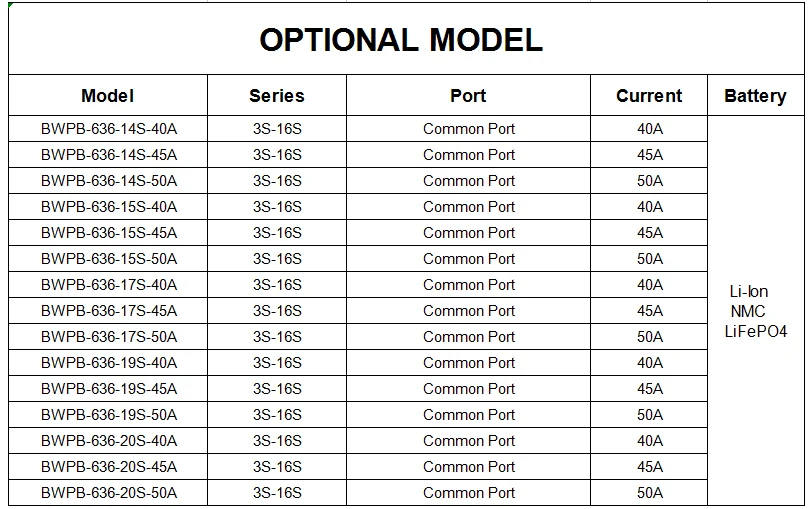Click the Current column header
Image resolution: width=810 pixels, height=509 pixels.
(649, 96)
